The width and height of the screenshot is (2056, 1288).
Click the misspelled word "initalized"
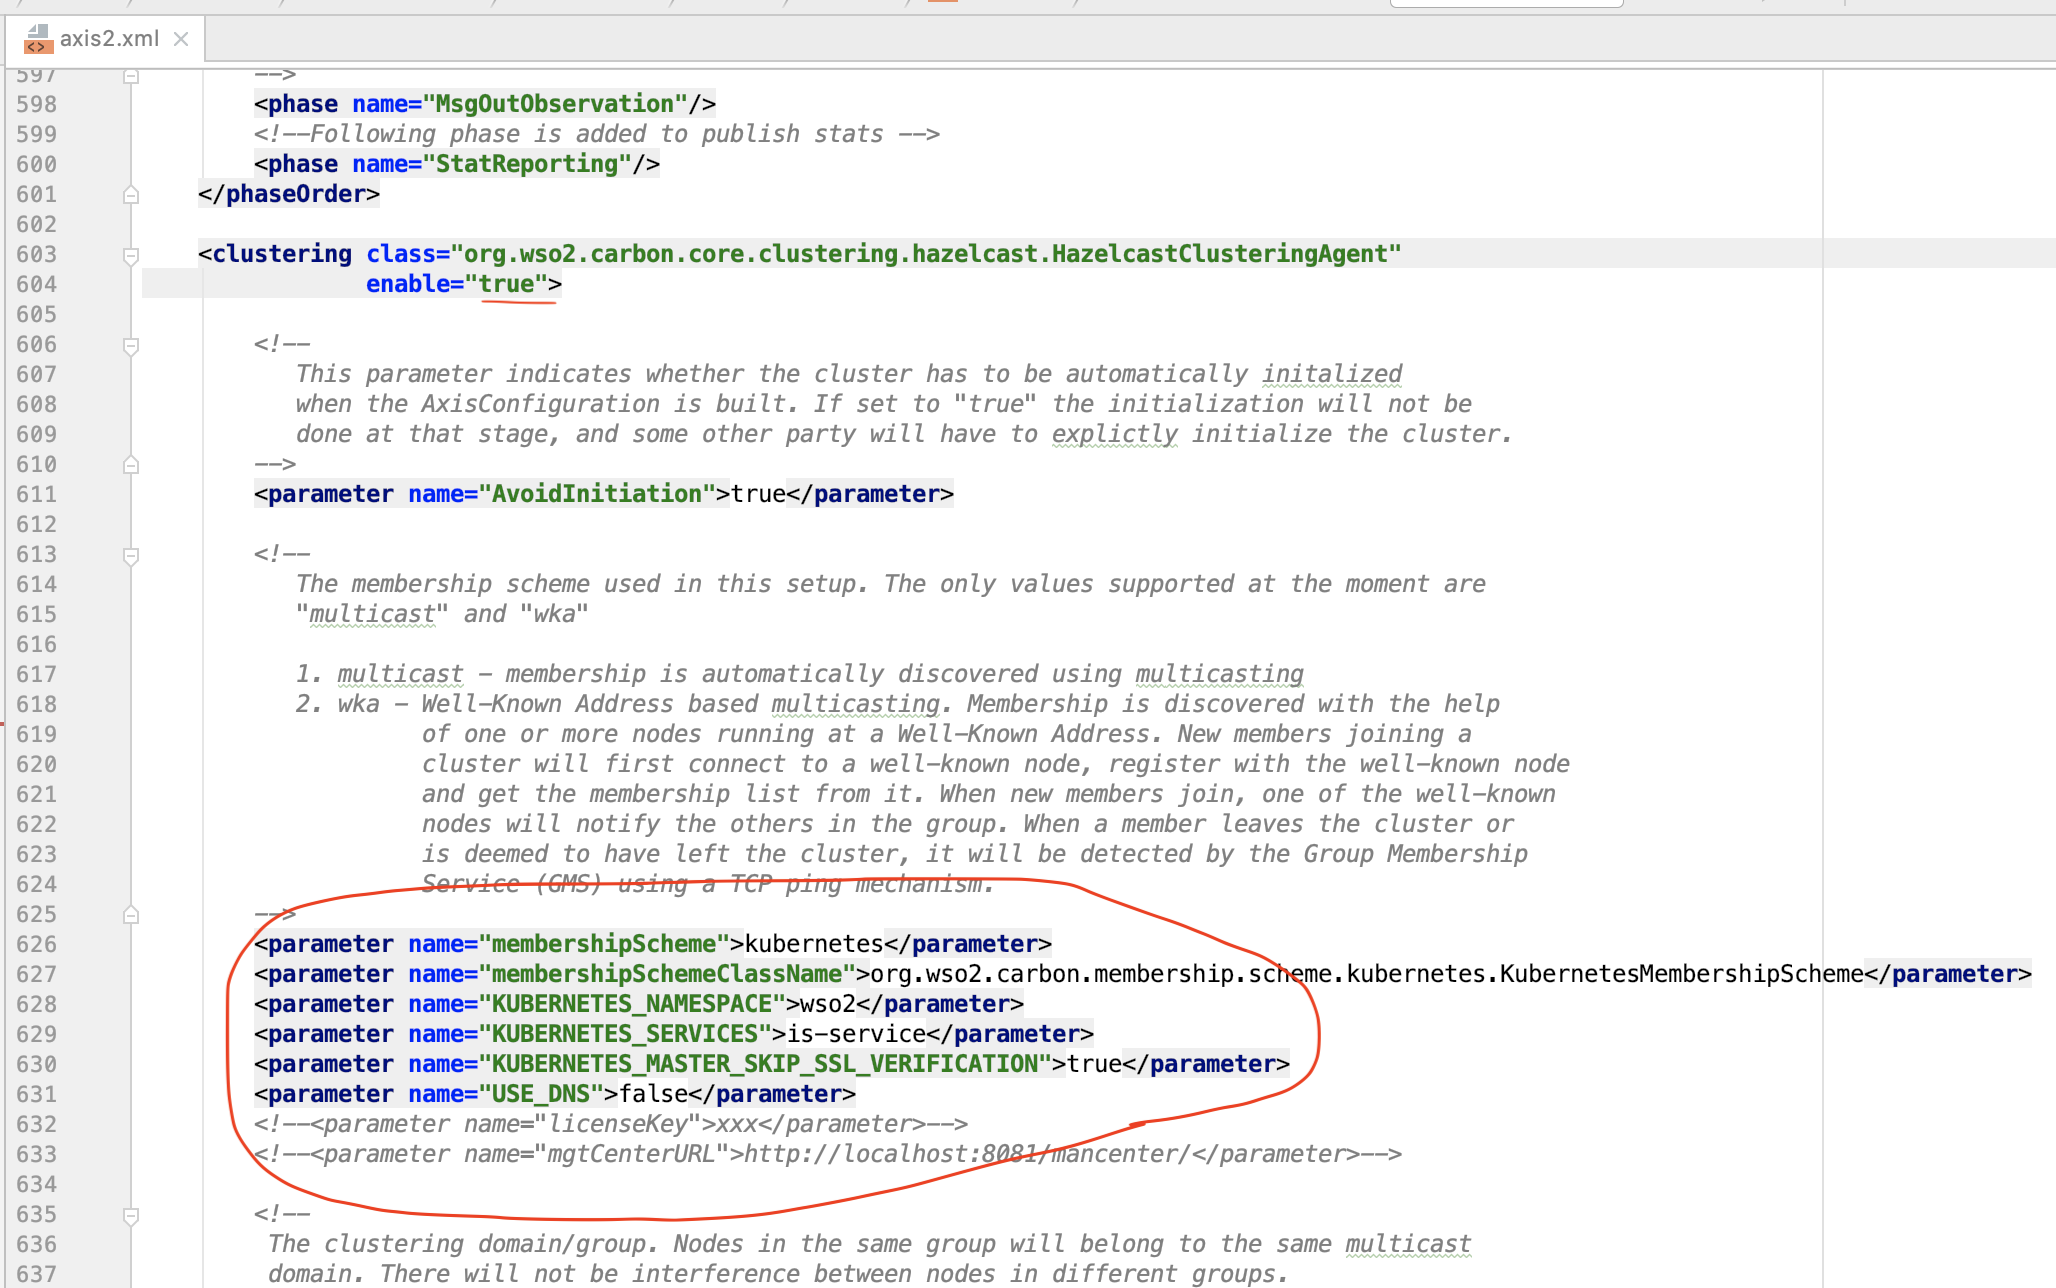1331,374
